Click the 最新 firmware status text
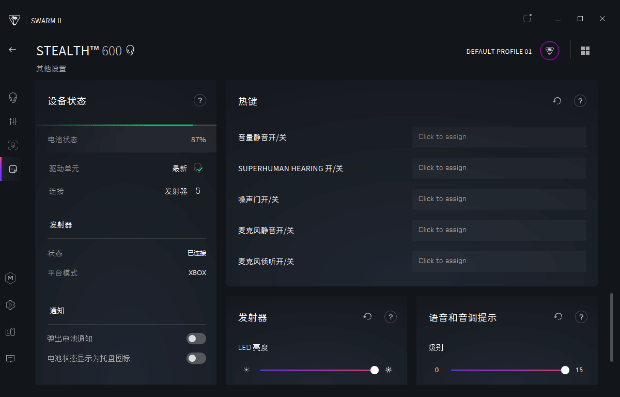The height and width of the screenshot is (397, 620). (x=180, y=168)
